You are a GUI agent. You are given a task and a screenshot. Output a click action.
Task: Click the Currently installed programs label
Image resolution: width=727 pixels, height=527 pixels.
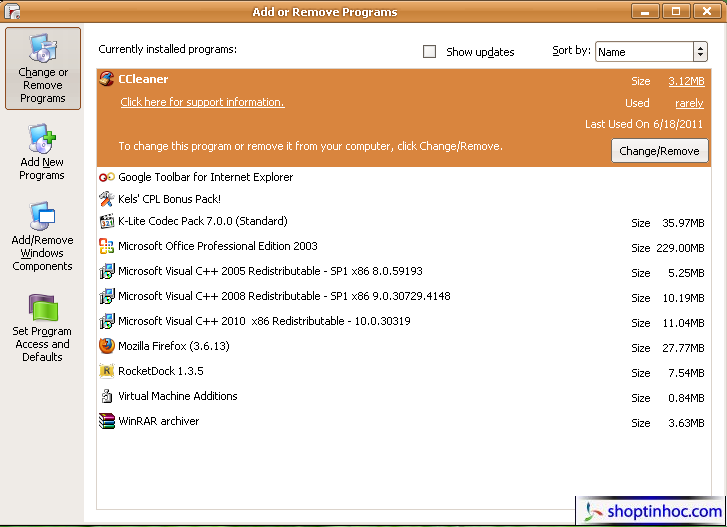pos(167,49)
